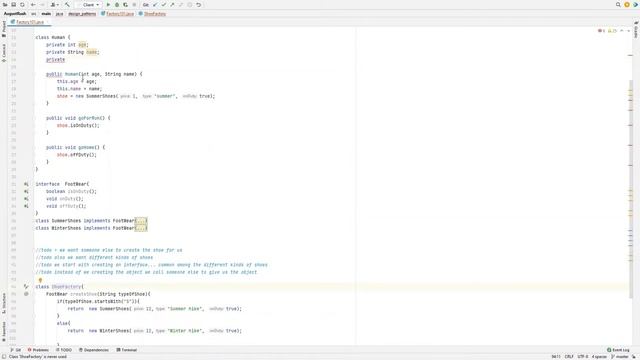
Task: Click the design_patterns breadcrumb
Action: point(82,13)
